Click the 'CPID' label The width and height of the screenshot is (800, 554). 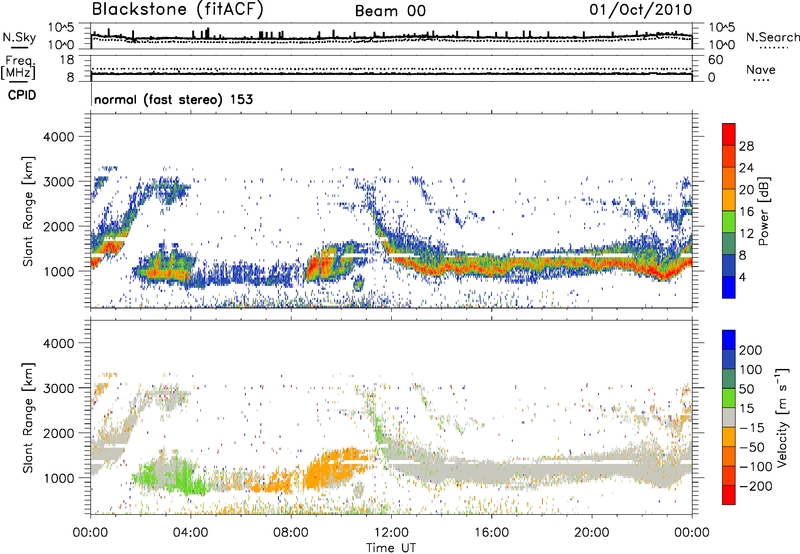[22, 95]
